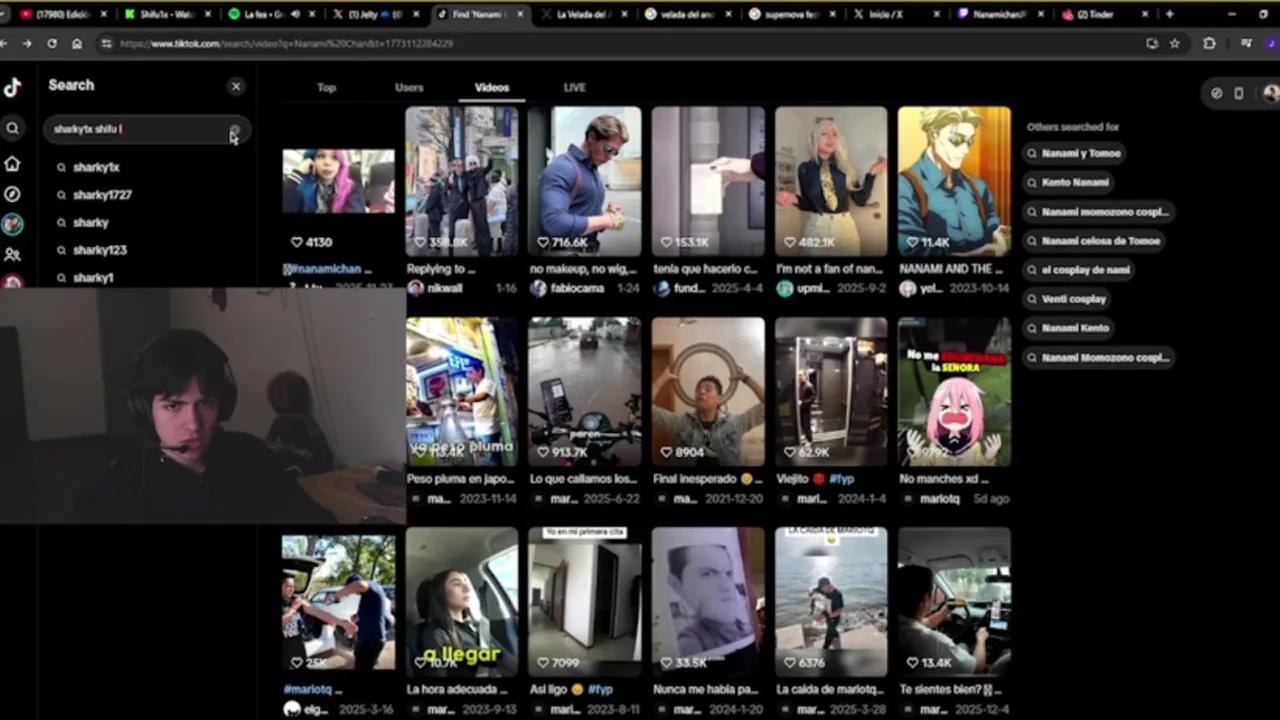The width and height of the screenshot is (1280, 720).
Task: Search for 'el cosplay de nami' suggestion
Action: point(1078,270)
